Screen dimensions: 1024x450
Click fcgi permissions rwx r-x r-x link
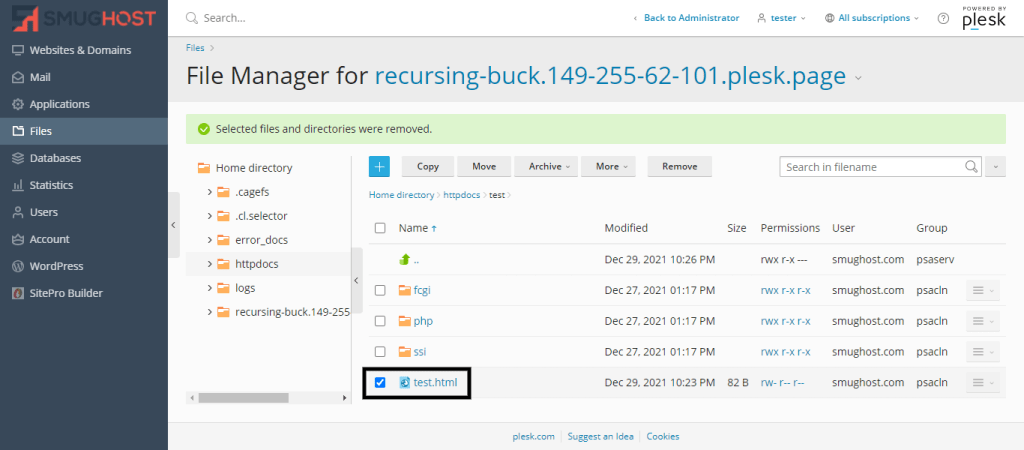click(x=786, y=291)
